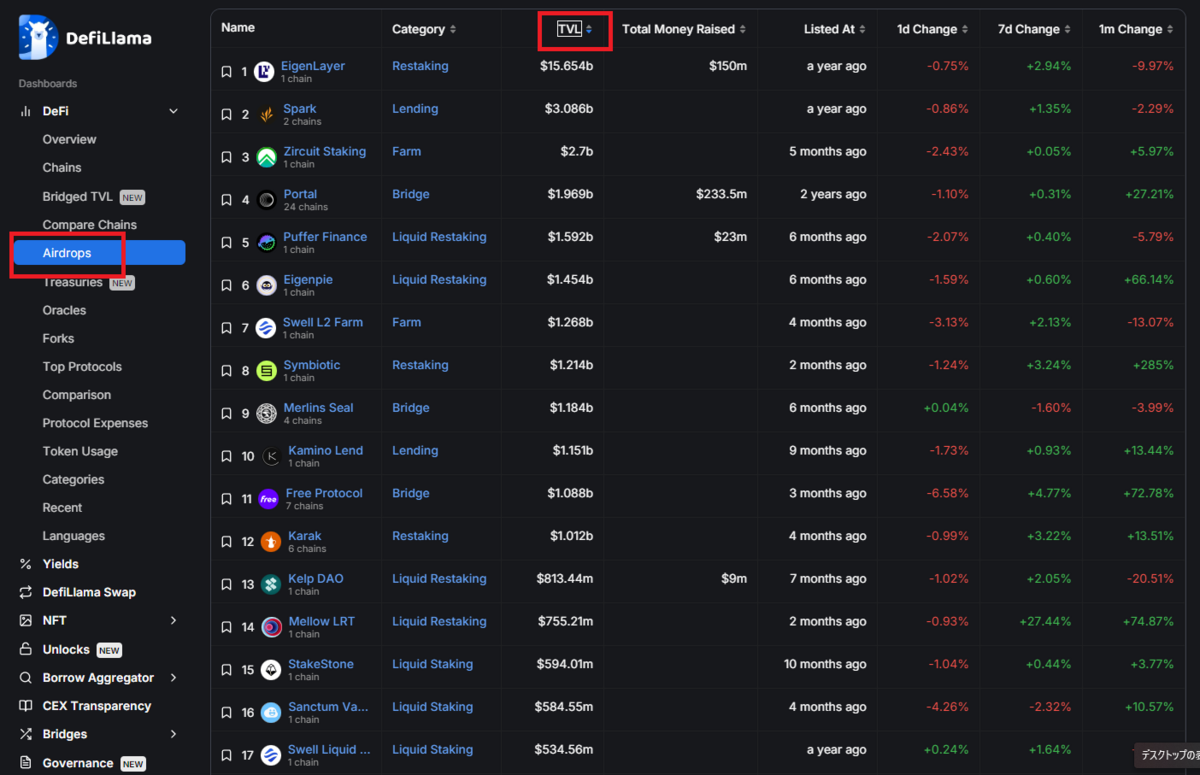Bookmark the Symbiotic row

(227, 371)
